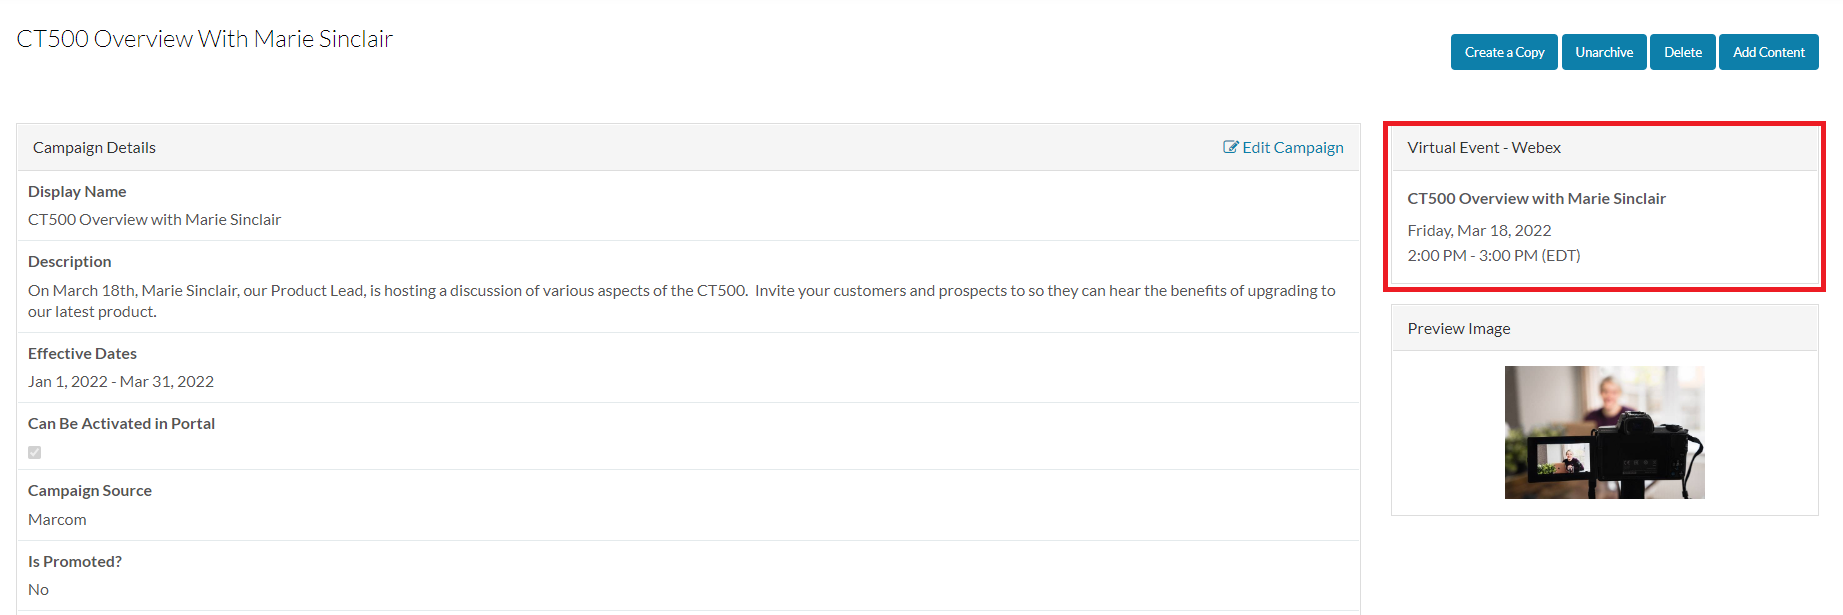Click the Create a Copy button
Viewport: 1843px width, 615px height.
click(1503, 51)
